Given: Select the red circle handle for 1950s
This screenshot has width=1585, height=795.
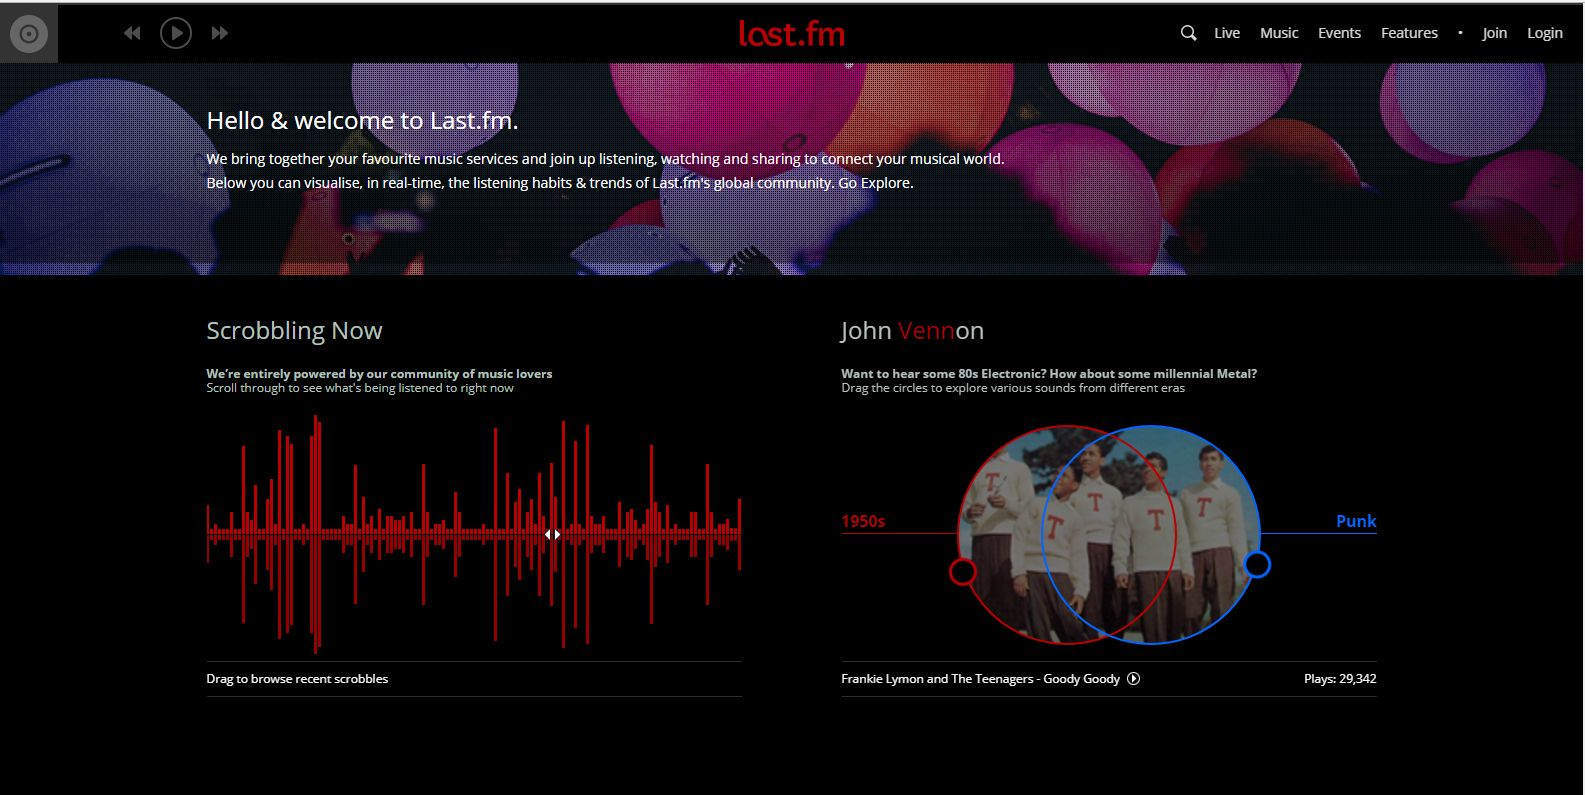Looking at the screenshot, I should tap(962, 571).
